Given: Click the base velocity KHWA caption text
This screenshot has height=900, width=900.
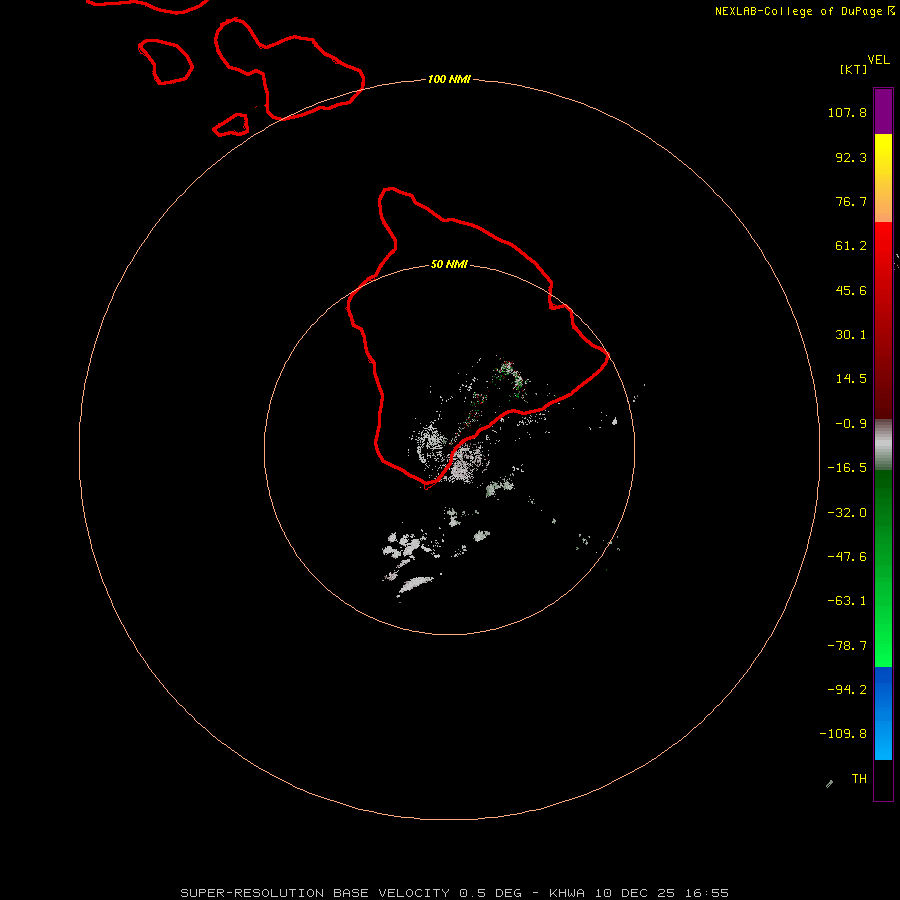Looking at the screenshot, I should [455, 893].
